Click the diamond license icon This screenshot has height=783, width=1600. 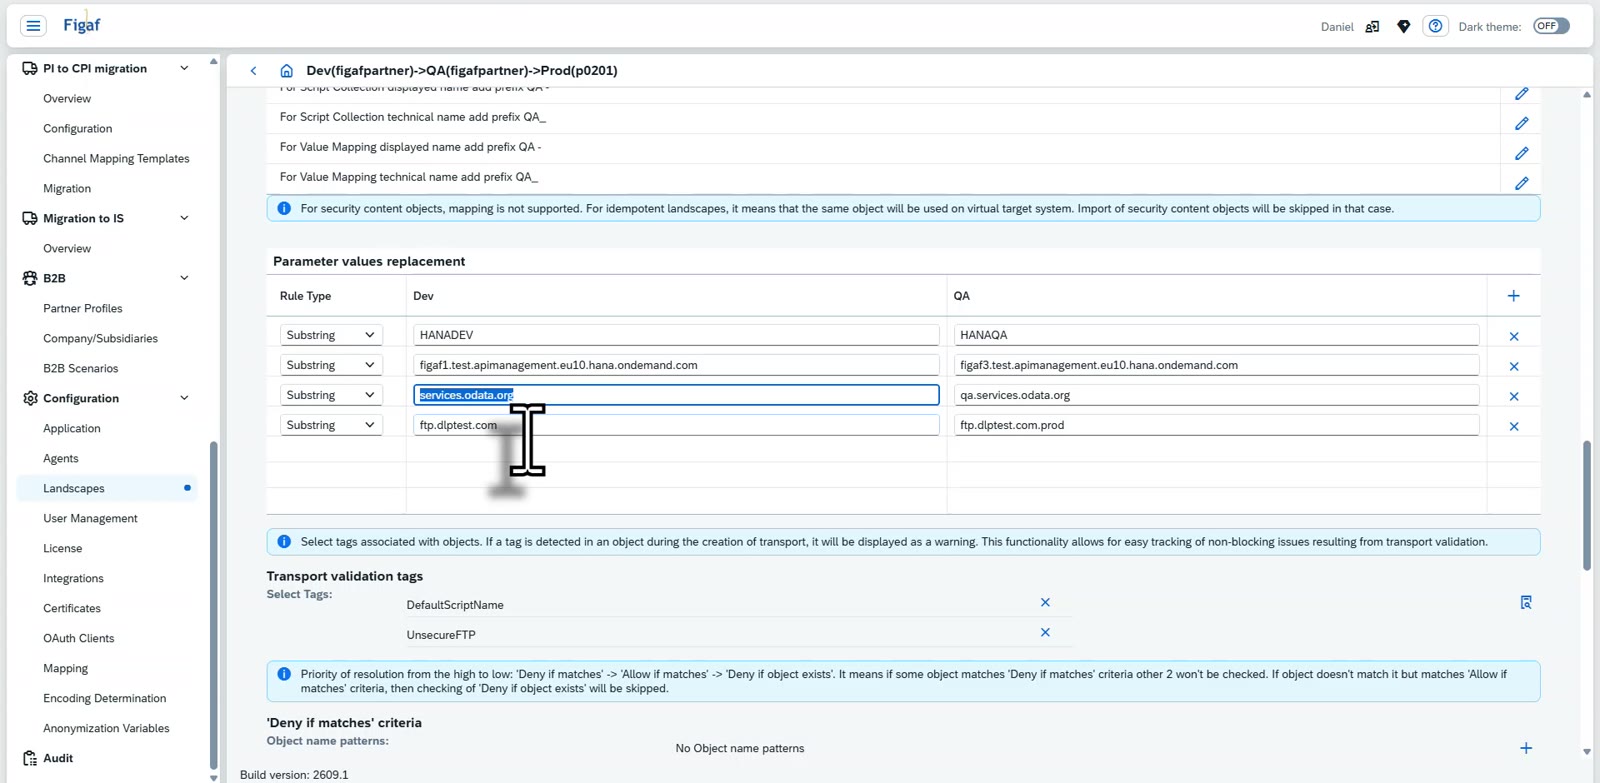[1404, 27]
